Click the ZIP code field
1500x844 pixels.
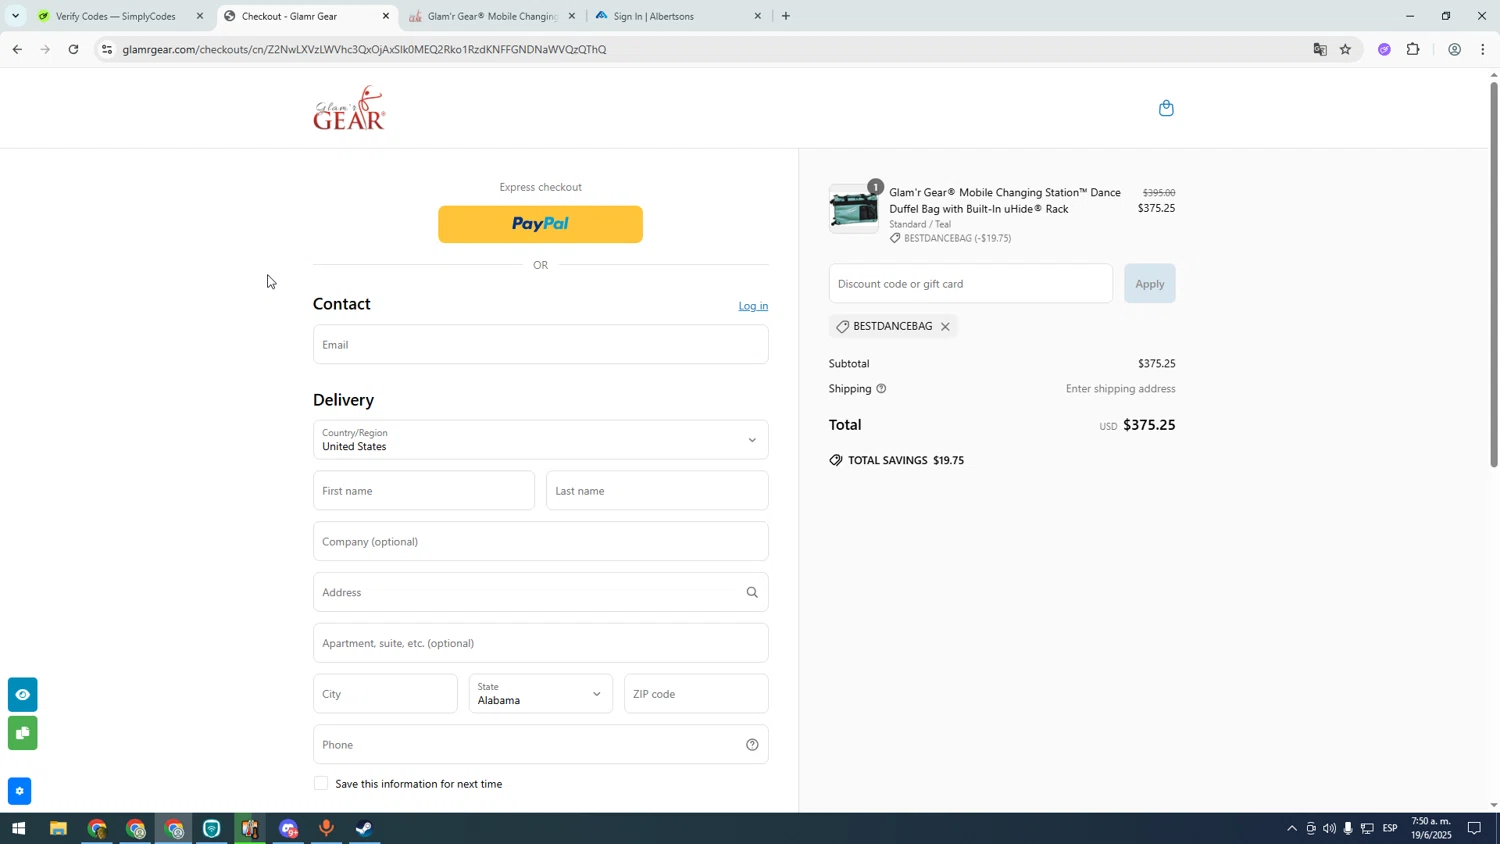pyautogui.click(x=696, y=694)
